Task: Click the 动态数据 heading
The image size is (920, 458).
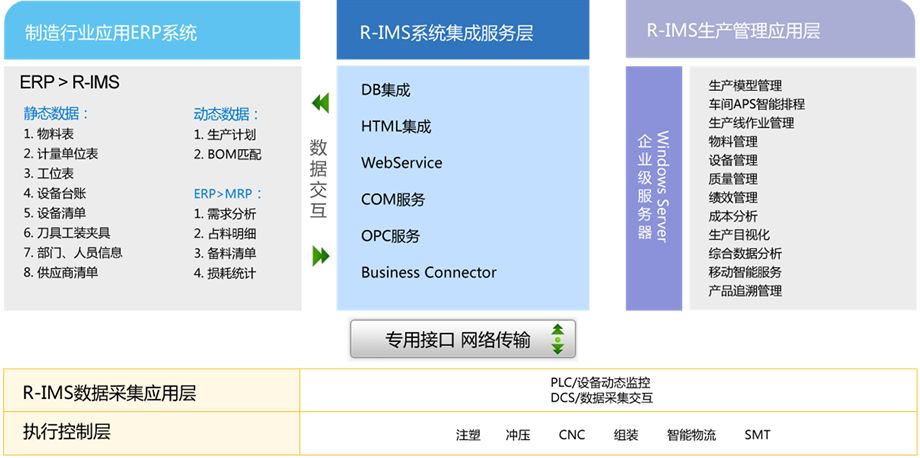Action: [227, 114]
